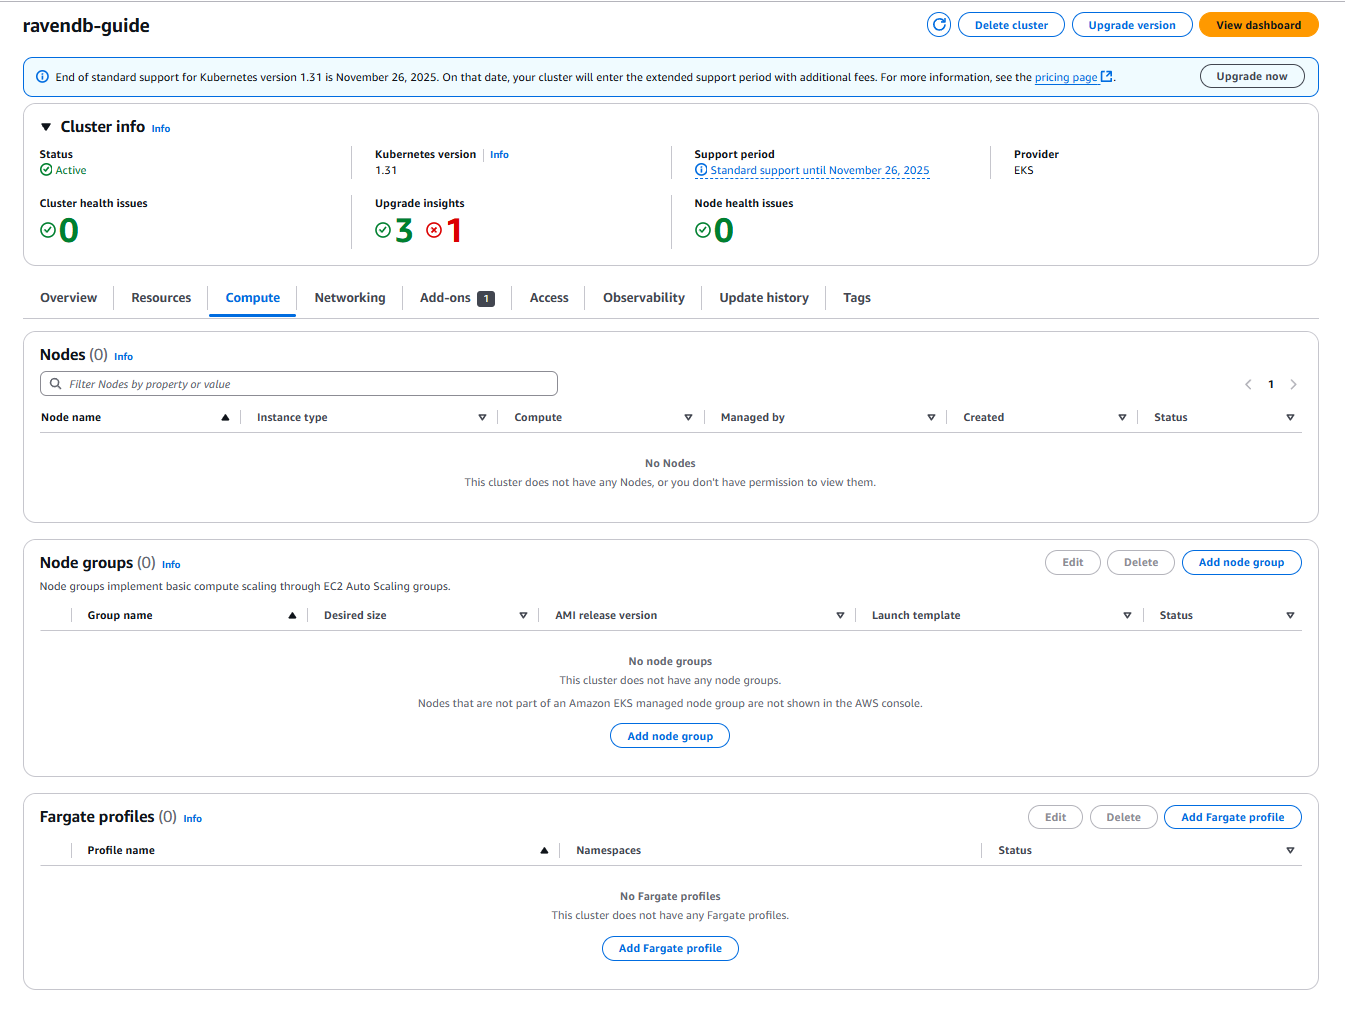This screenshot has height=1021, width=1345.
Task: Click Add node group below empty message
Action: pos(670,736)
